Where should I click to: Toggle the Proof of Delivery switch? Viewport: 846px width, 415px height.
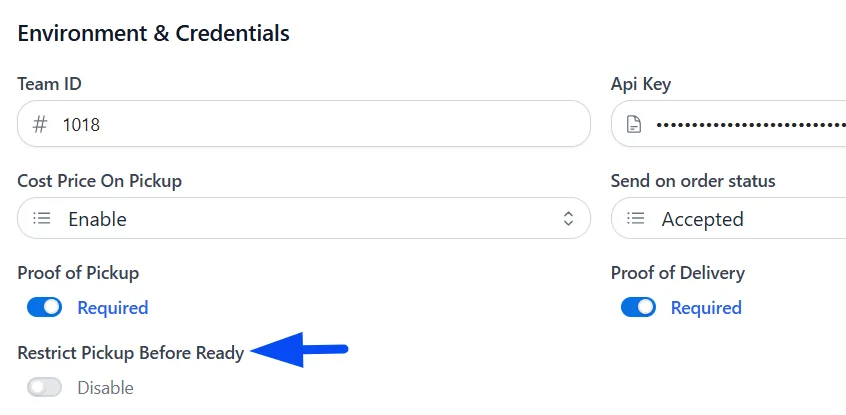(638, 307)
